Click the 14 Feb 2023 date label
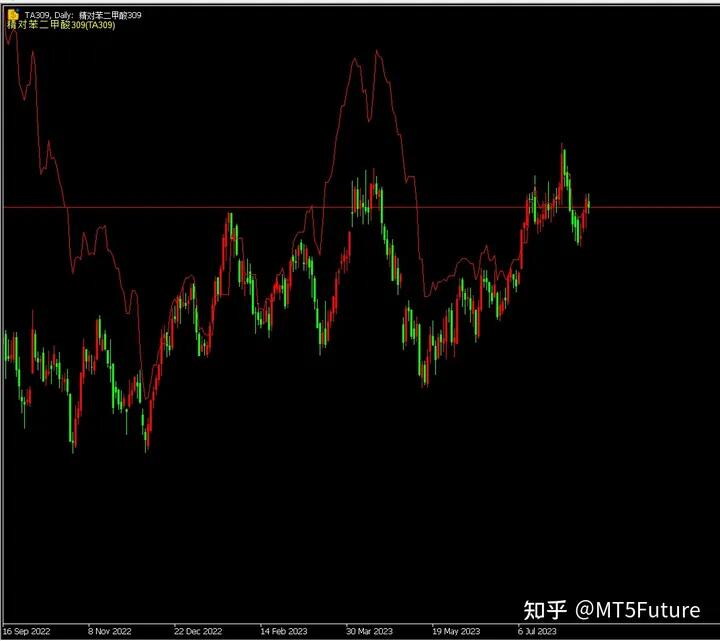 283,631
